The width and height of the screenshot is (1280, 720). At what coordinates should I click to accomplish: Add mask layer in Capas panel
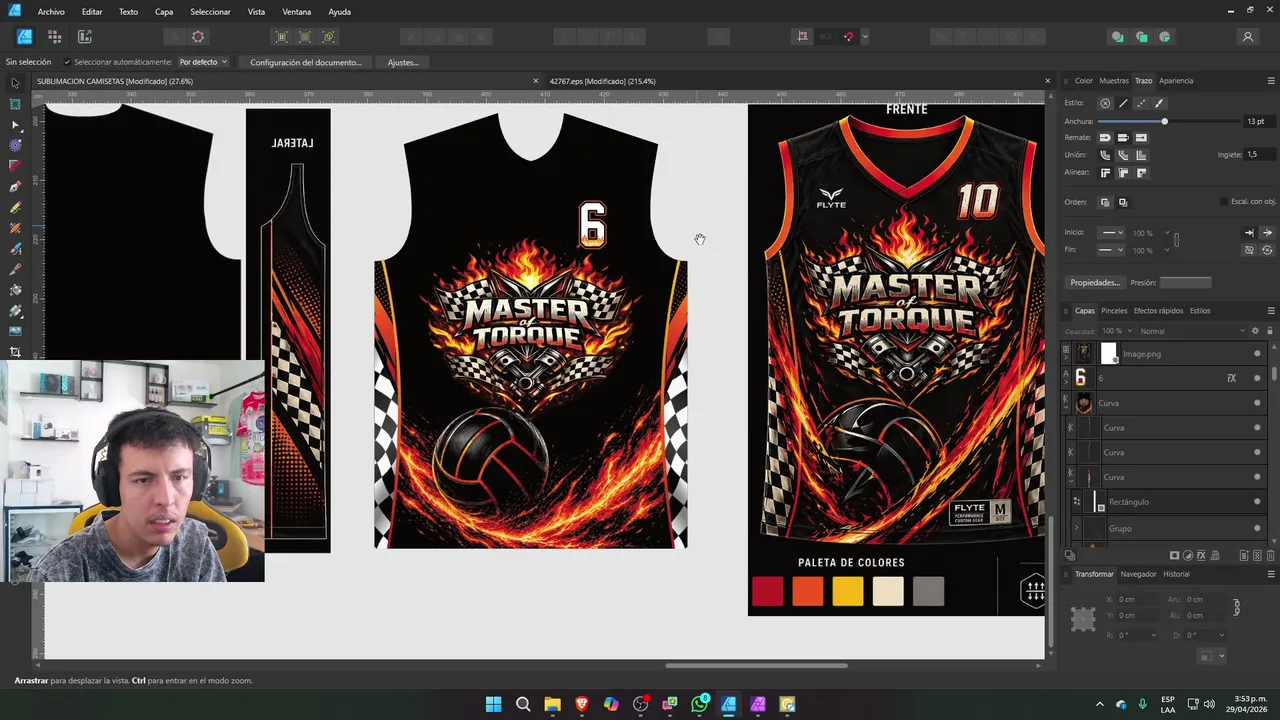1174,555
